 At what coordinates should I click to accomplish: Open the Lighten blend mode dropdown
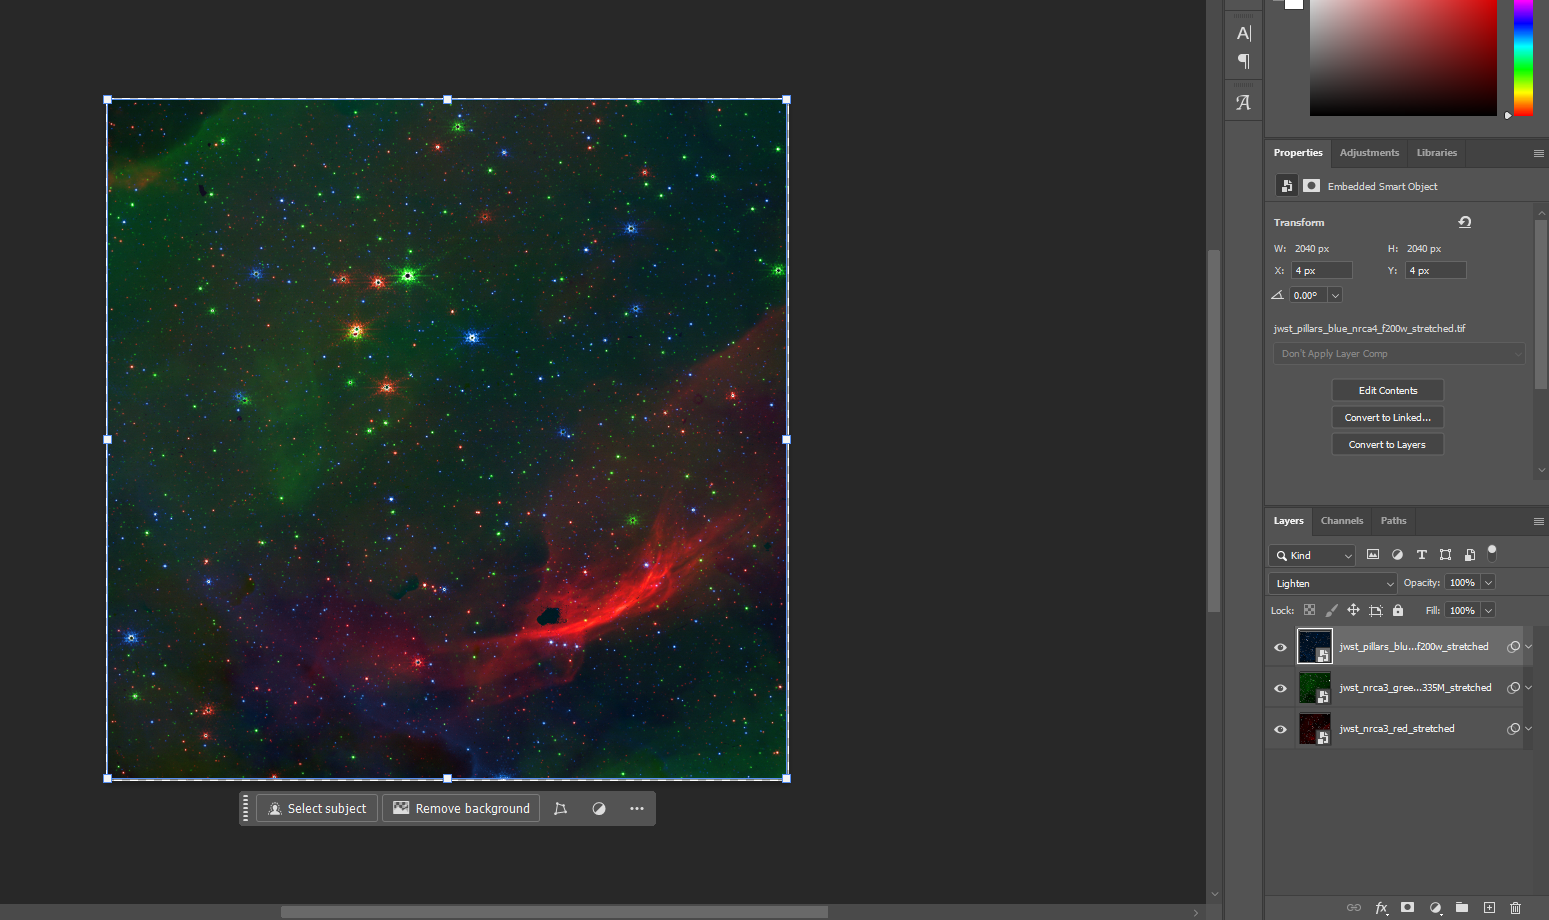coord(1332,583)
